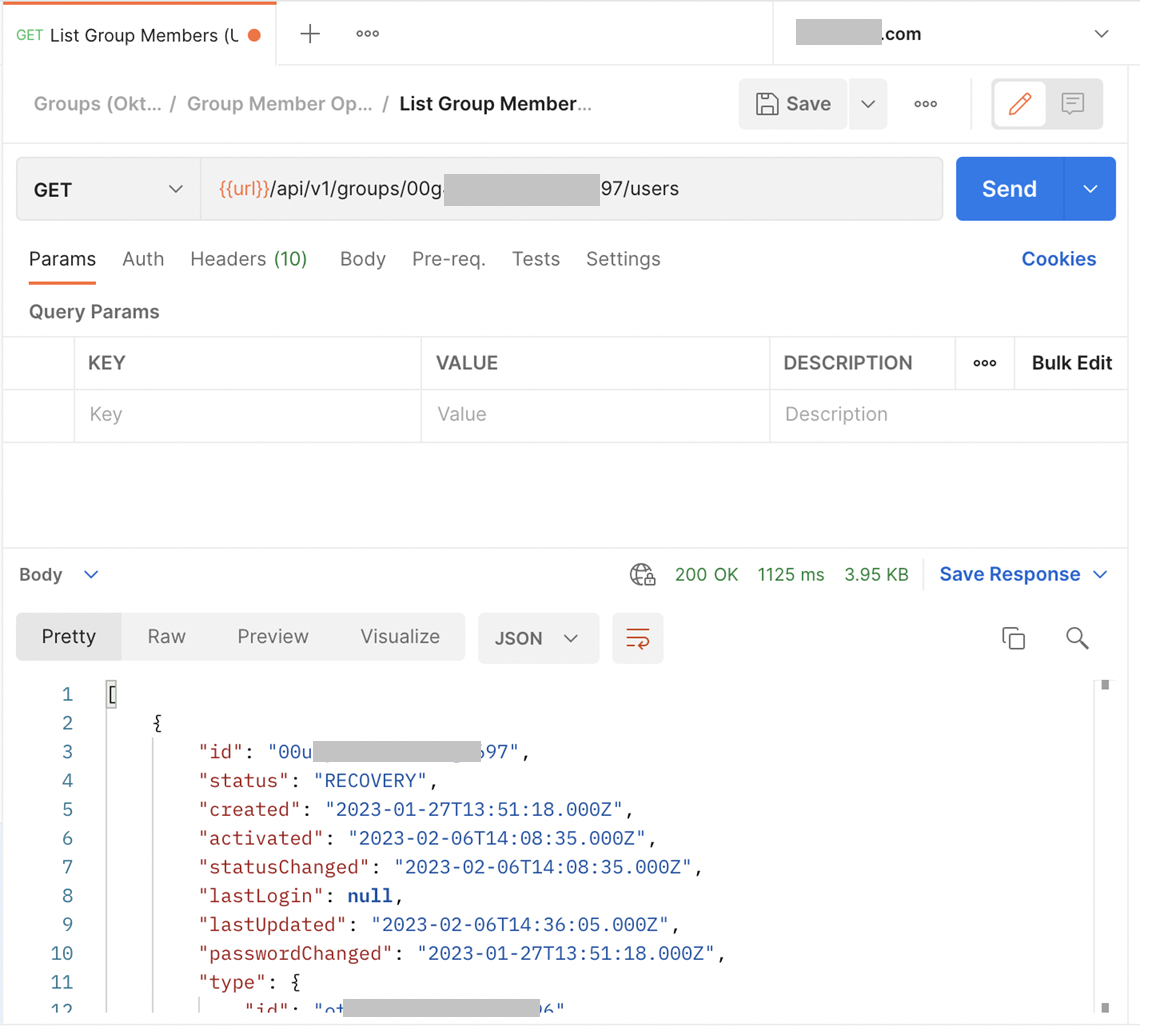
Task: Expand the Send button arrow options
Action: pyautogui.click(x=1090, y=189)
